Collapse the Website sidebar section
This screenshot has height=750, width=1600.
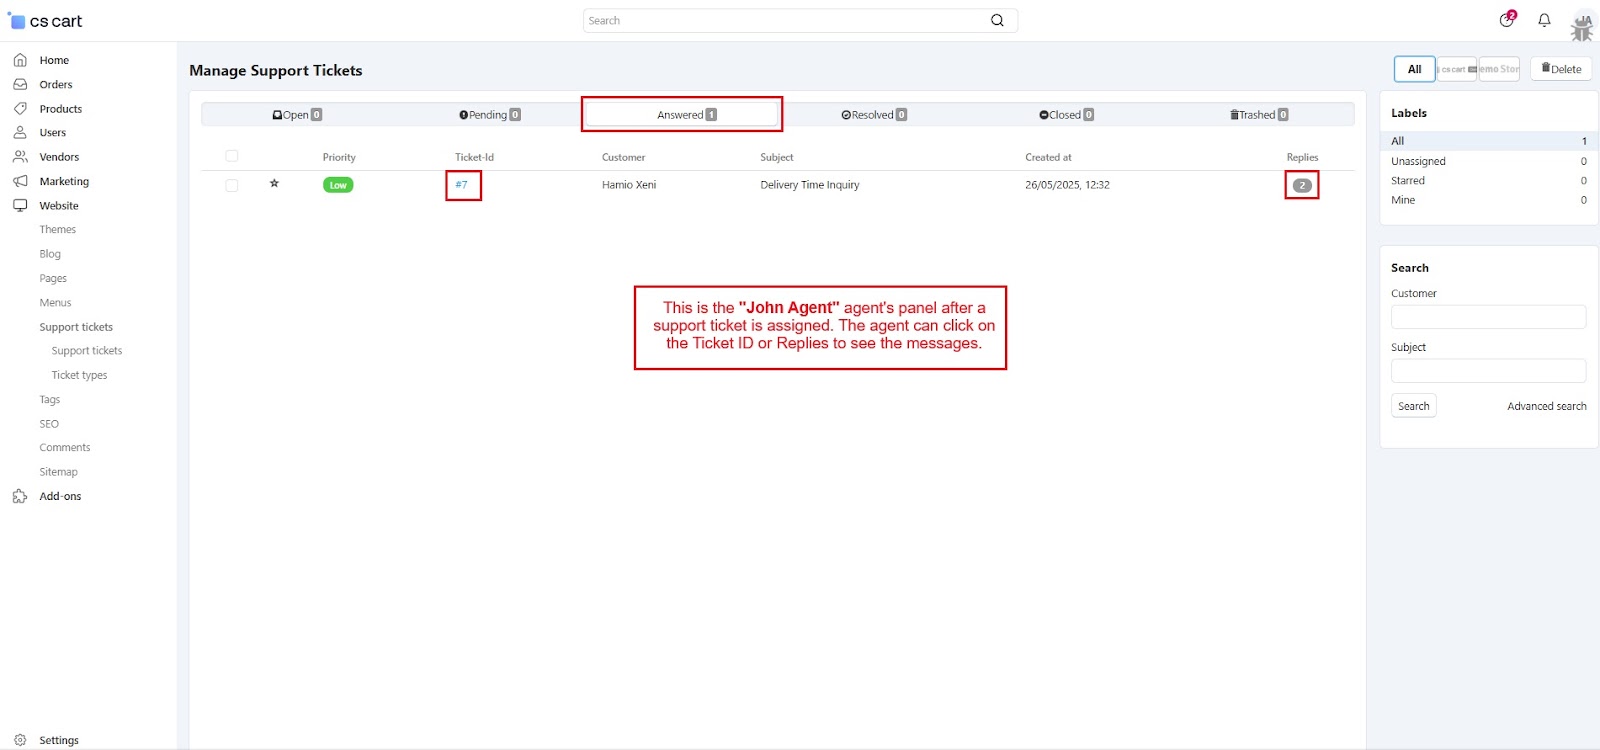[x=58, y=206]
